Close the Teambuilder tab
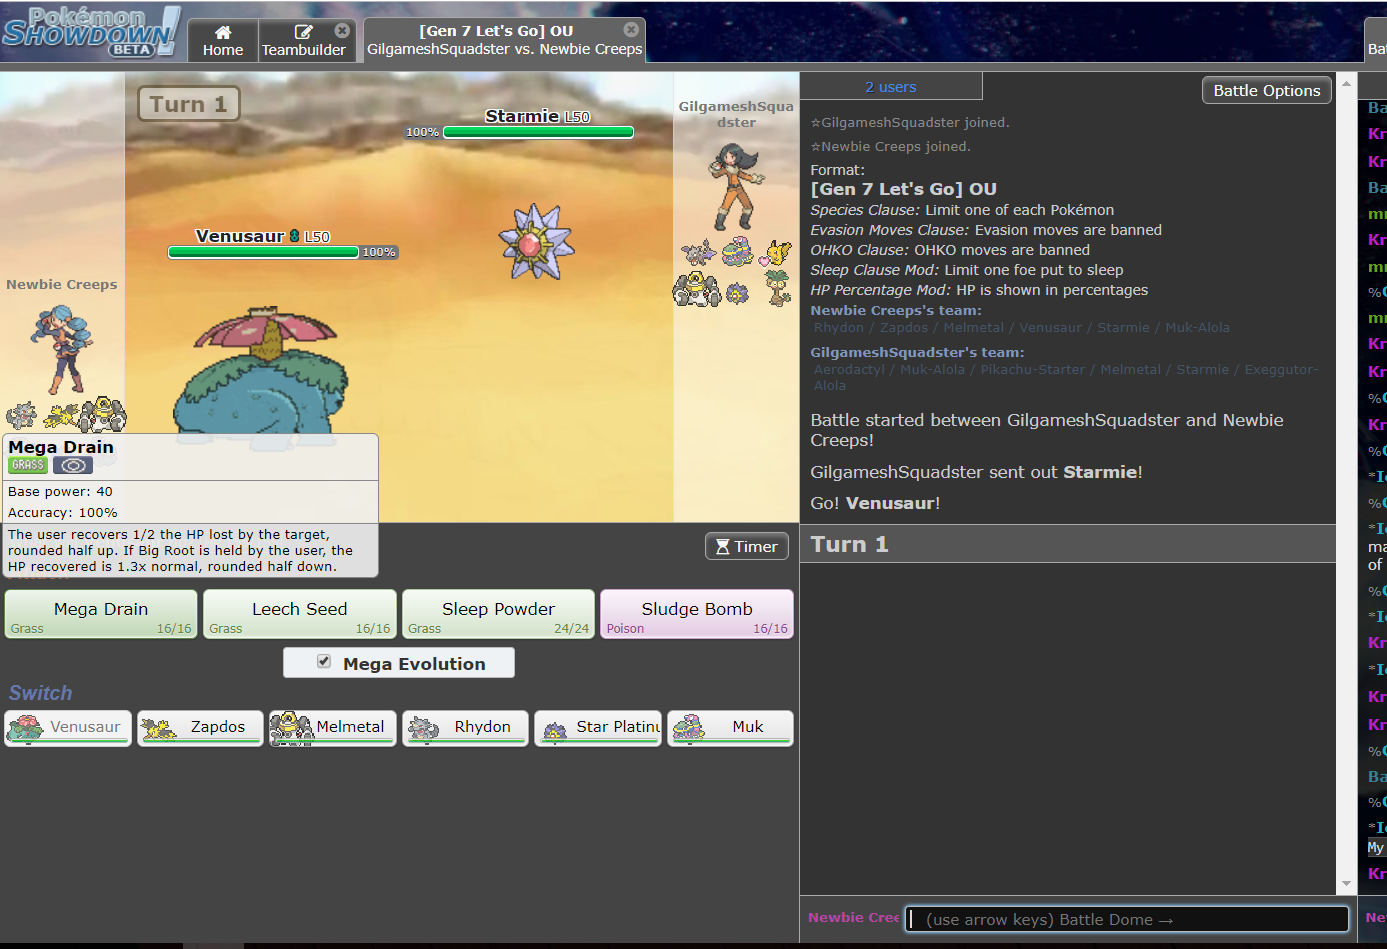 pos(342,31)
